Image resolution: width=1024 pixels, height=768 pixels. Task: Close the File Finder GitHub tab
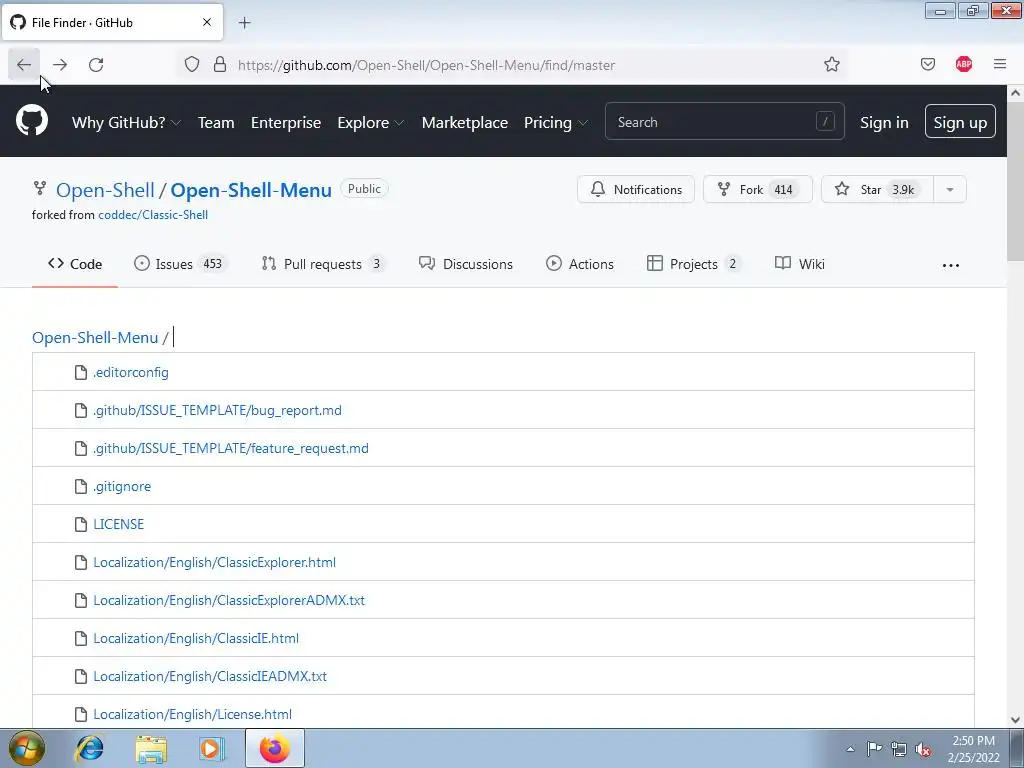[206, 22]
